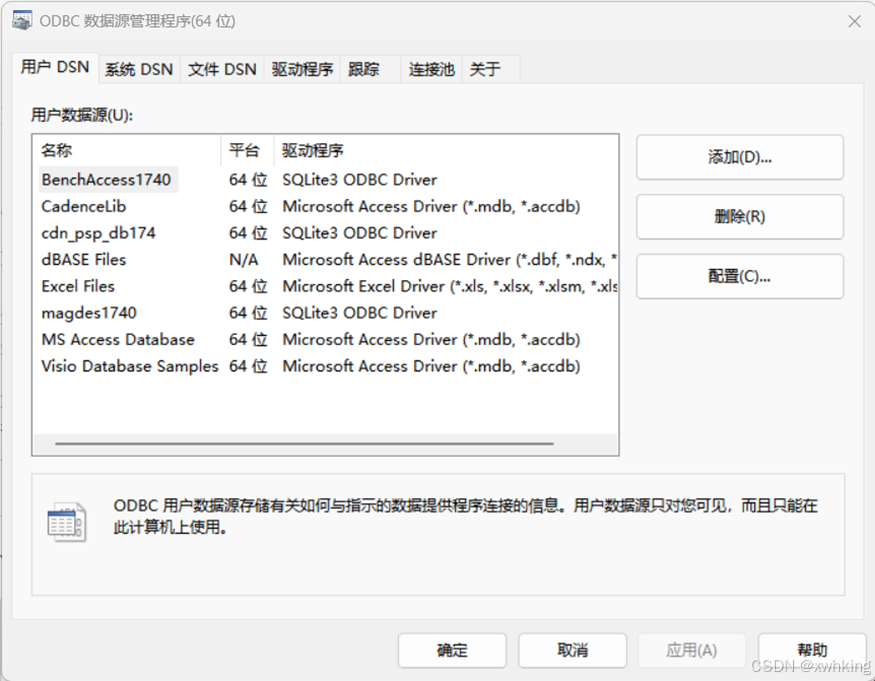875x681 pixels.
Task: Click Microsoft Excel Driver cell
Action: 450,286
